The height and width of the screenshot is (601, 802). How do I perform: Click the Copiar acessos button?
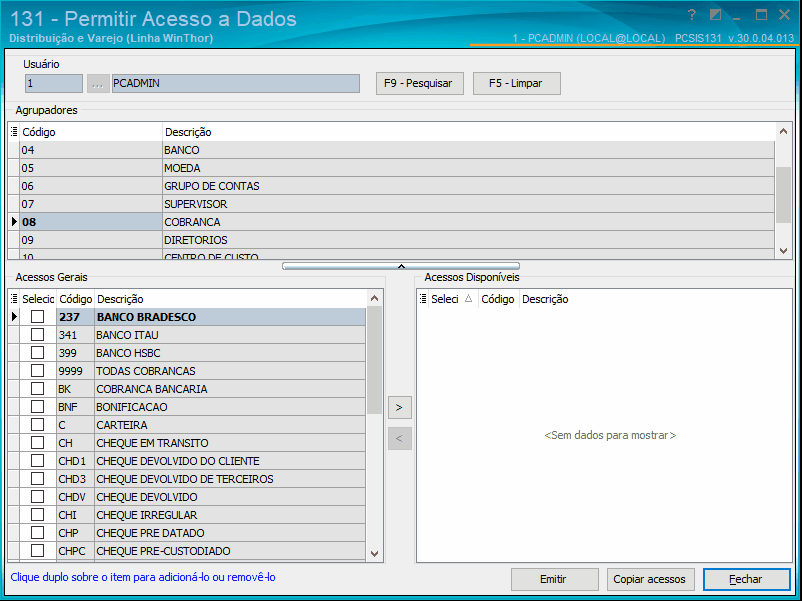651,579
